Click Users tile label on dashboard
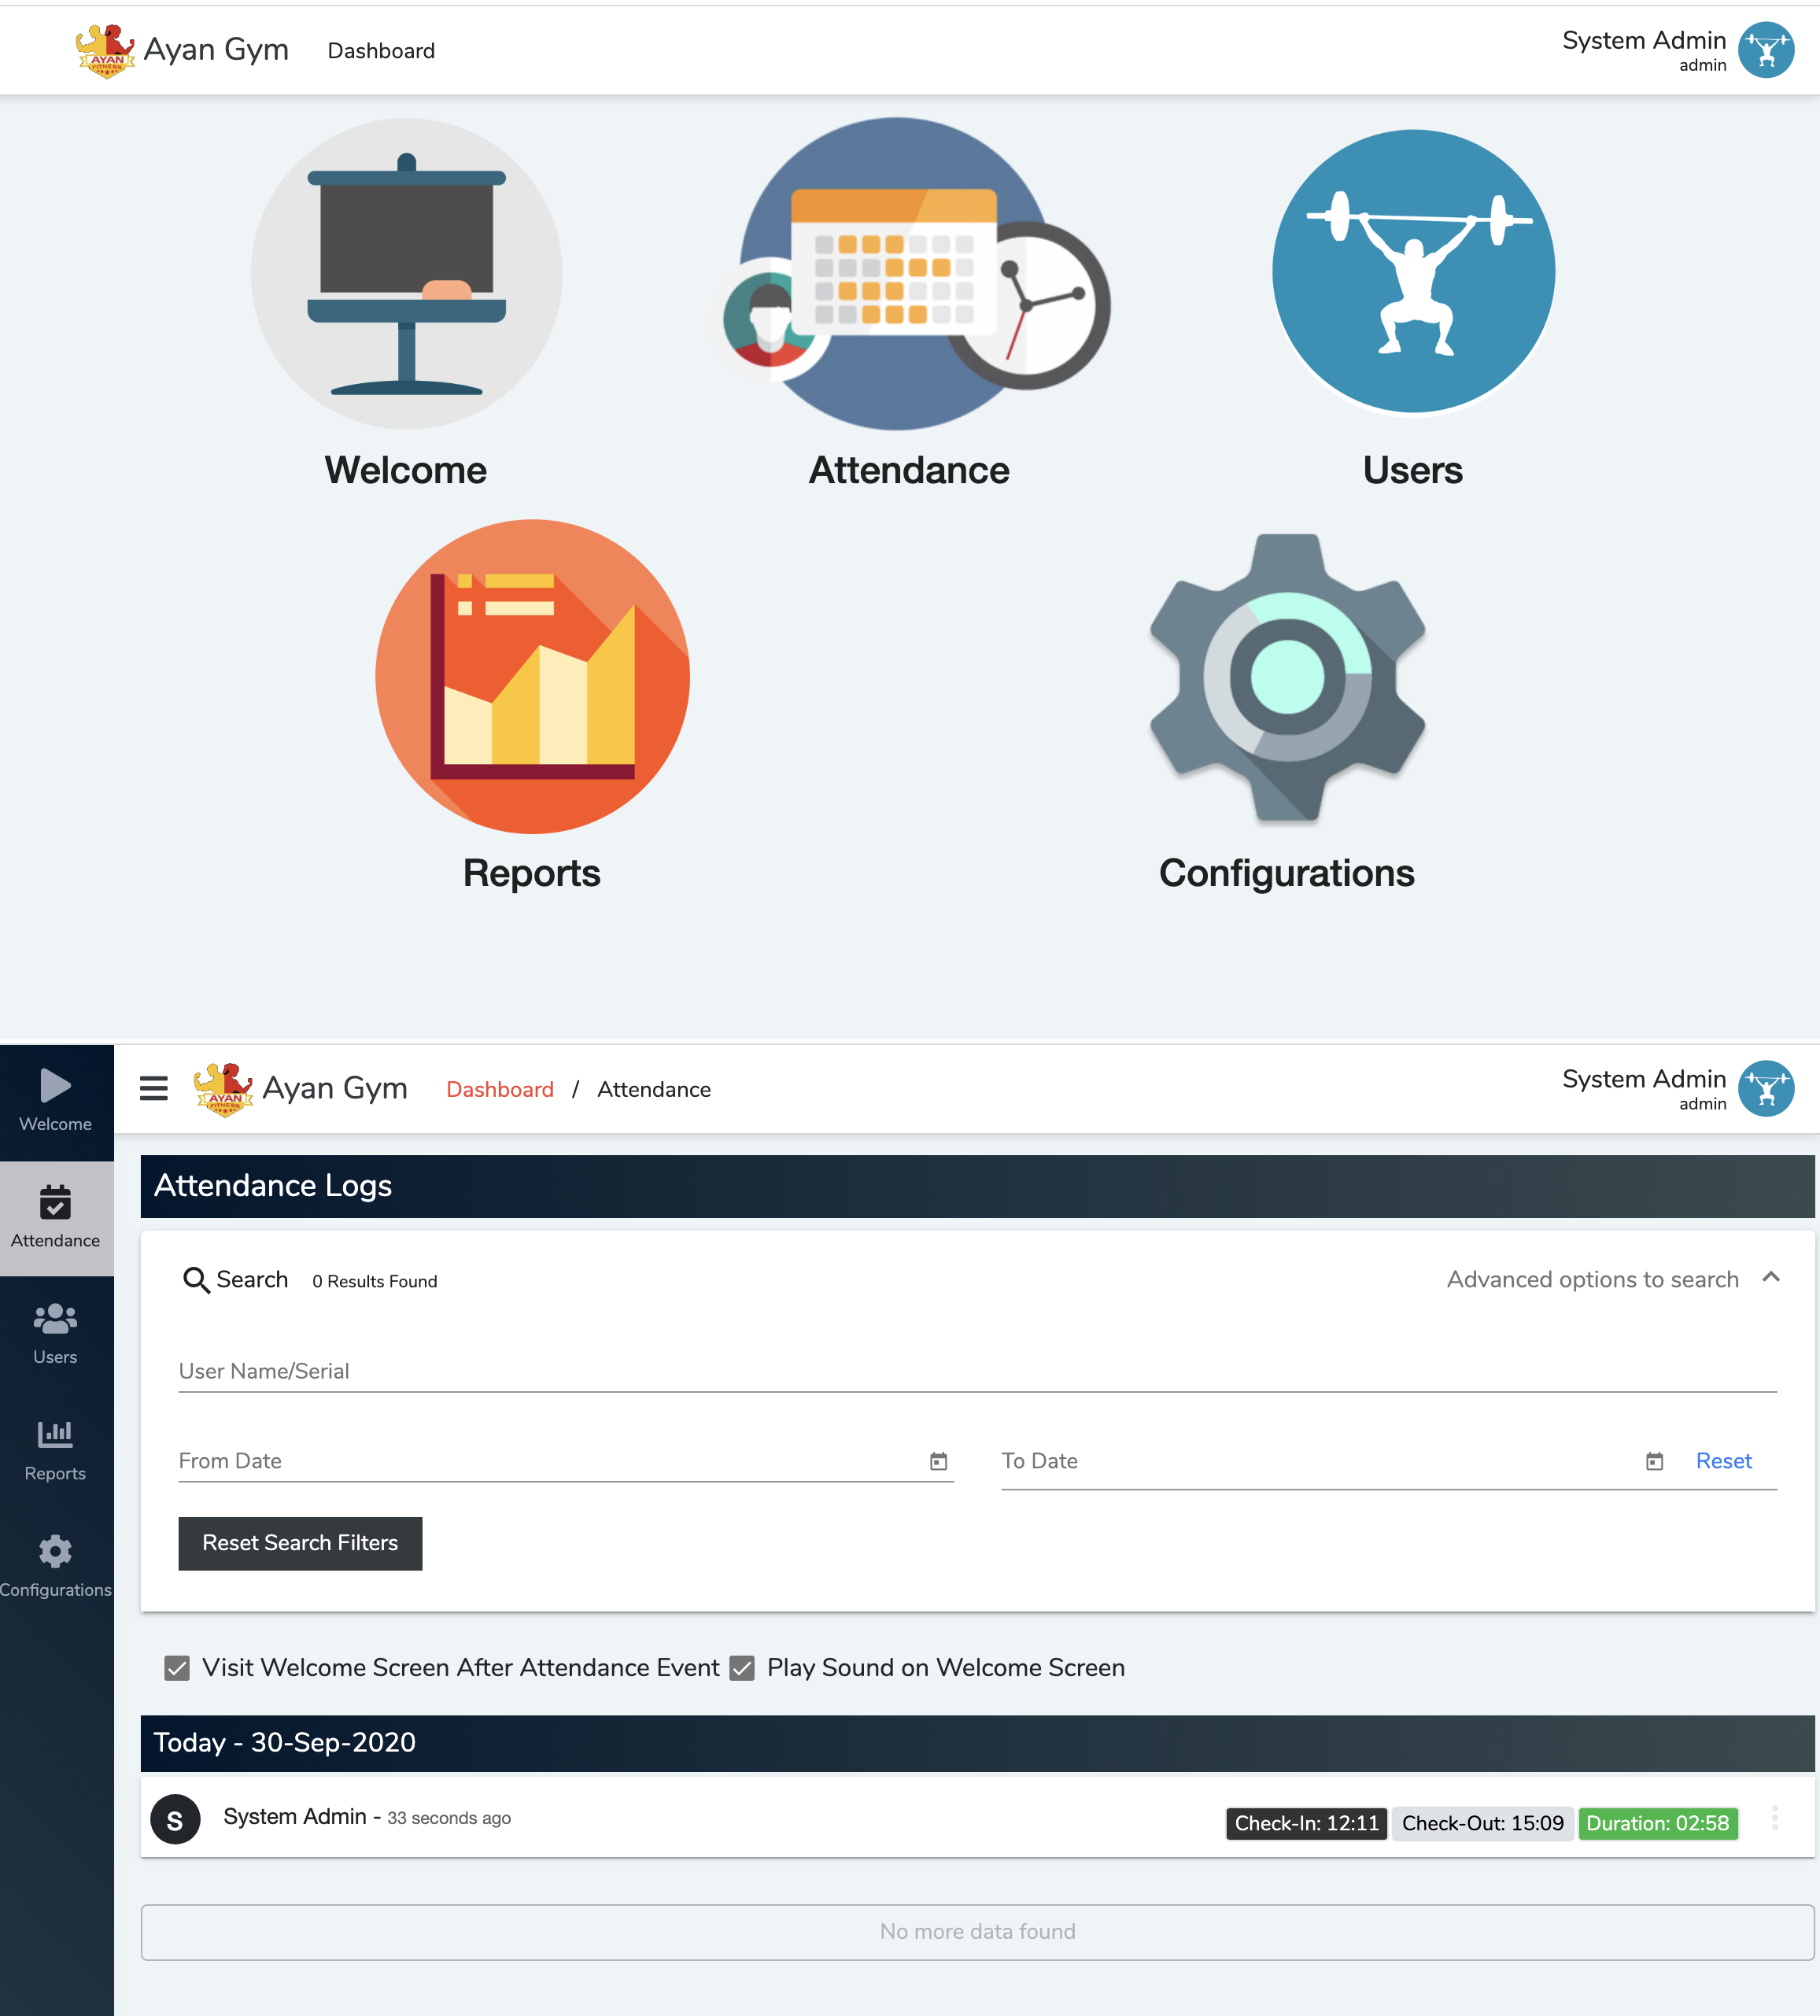Screen dimensions: 1820x2016 (1412, 470)
